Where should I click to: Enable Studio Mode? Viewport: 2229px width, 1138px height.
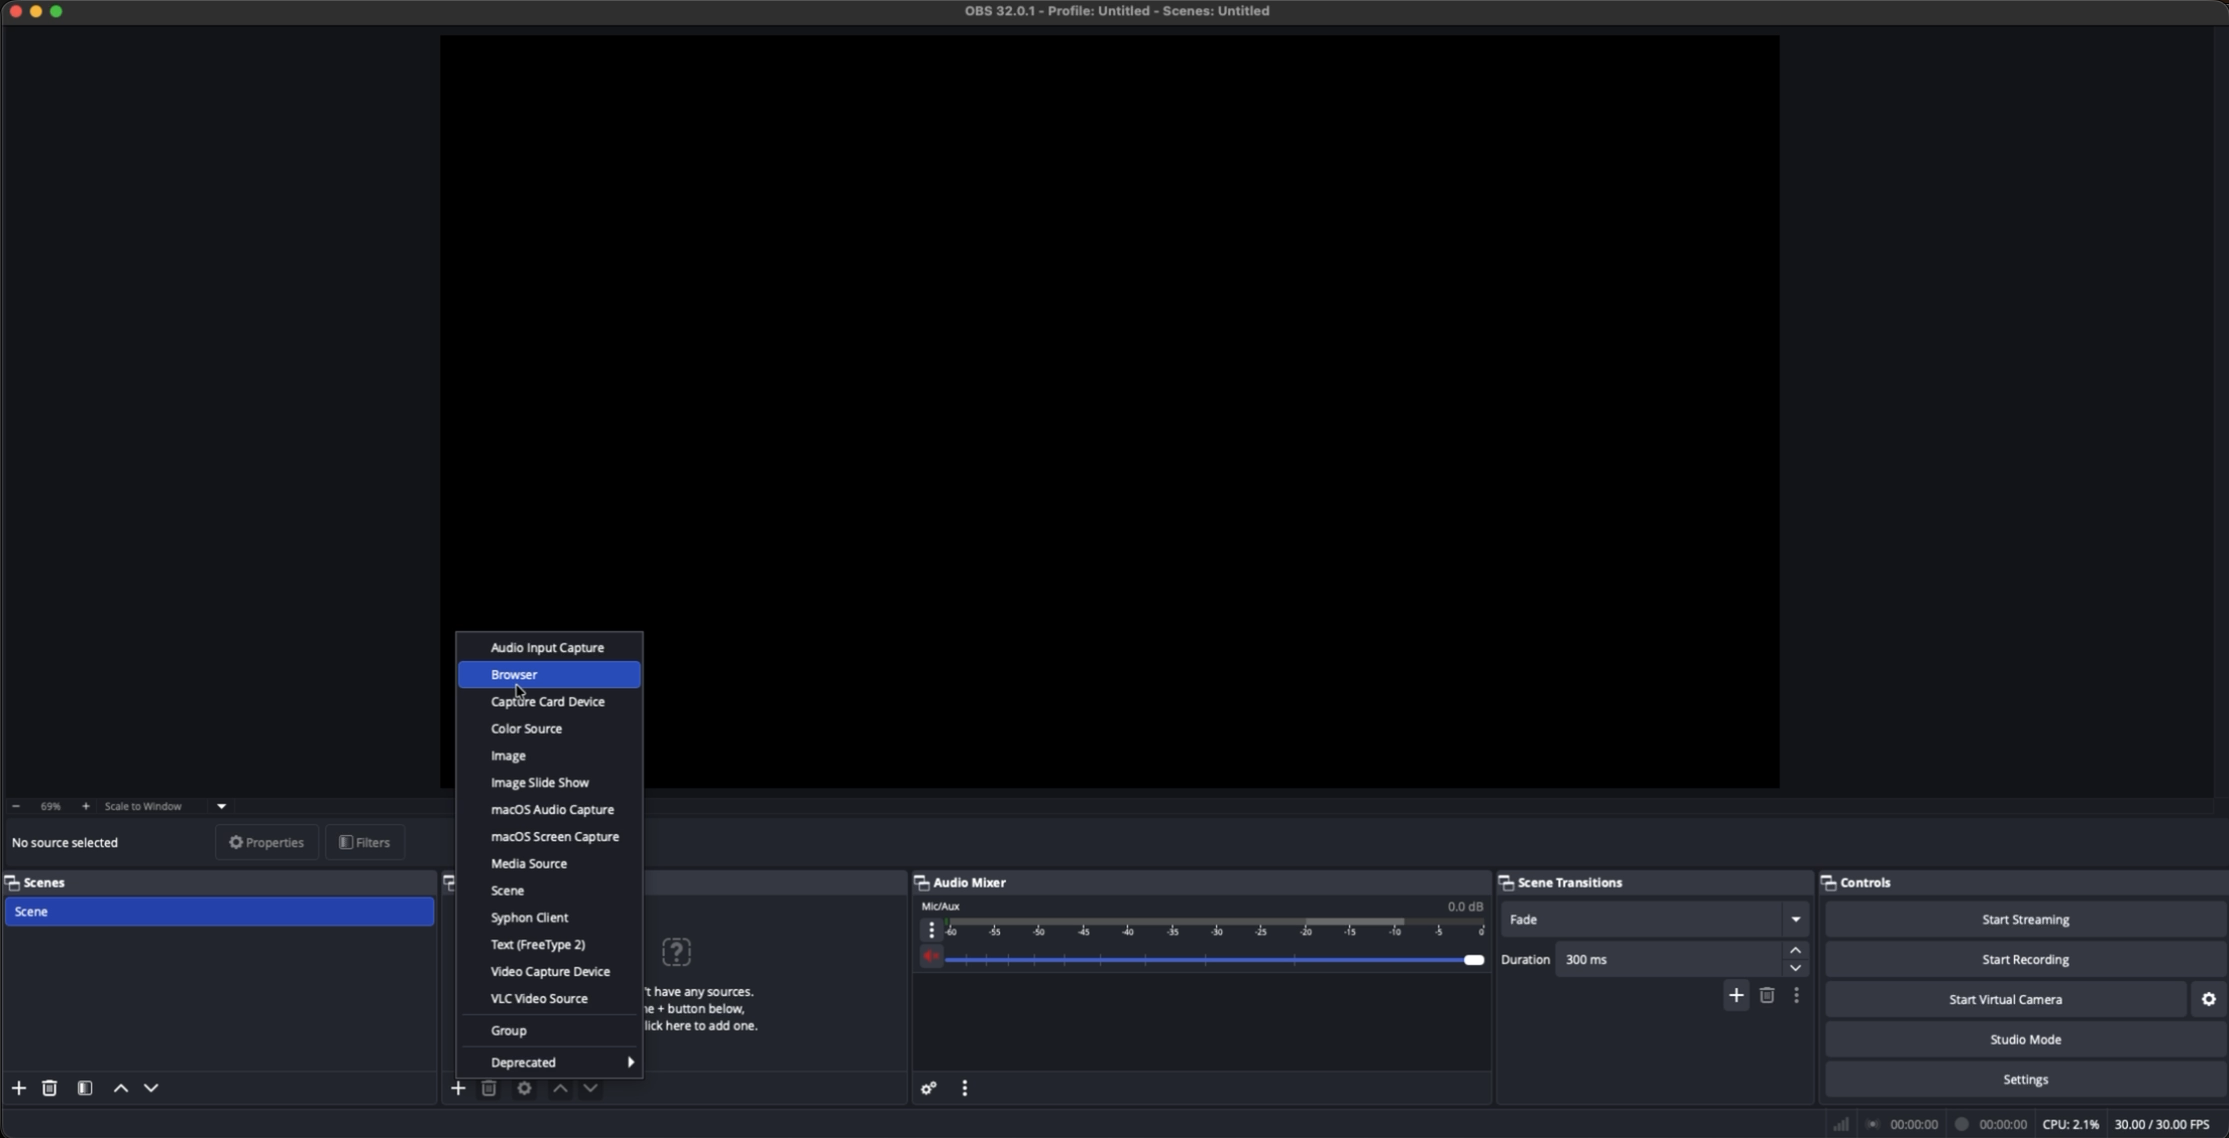2025,1039
